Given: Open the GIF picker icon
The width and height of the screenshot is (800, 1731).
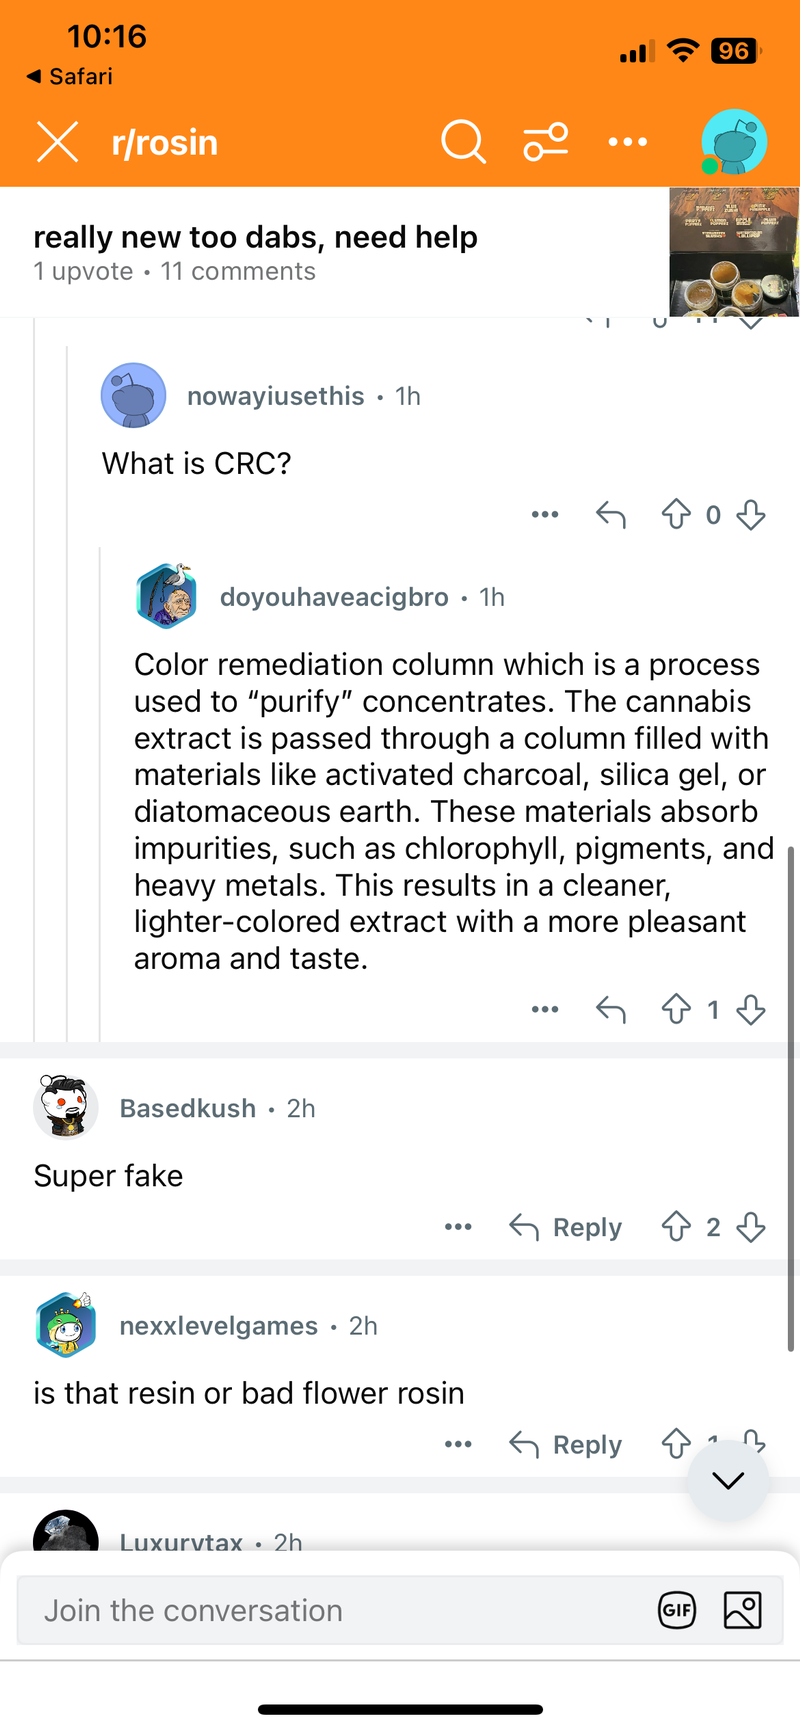Looking at the screenshot, I should 677,1611.
